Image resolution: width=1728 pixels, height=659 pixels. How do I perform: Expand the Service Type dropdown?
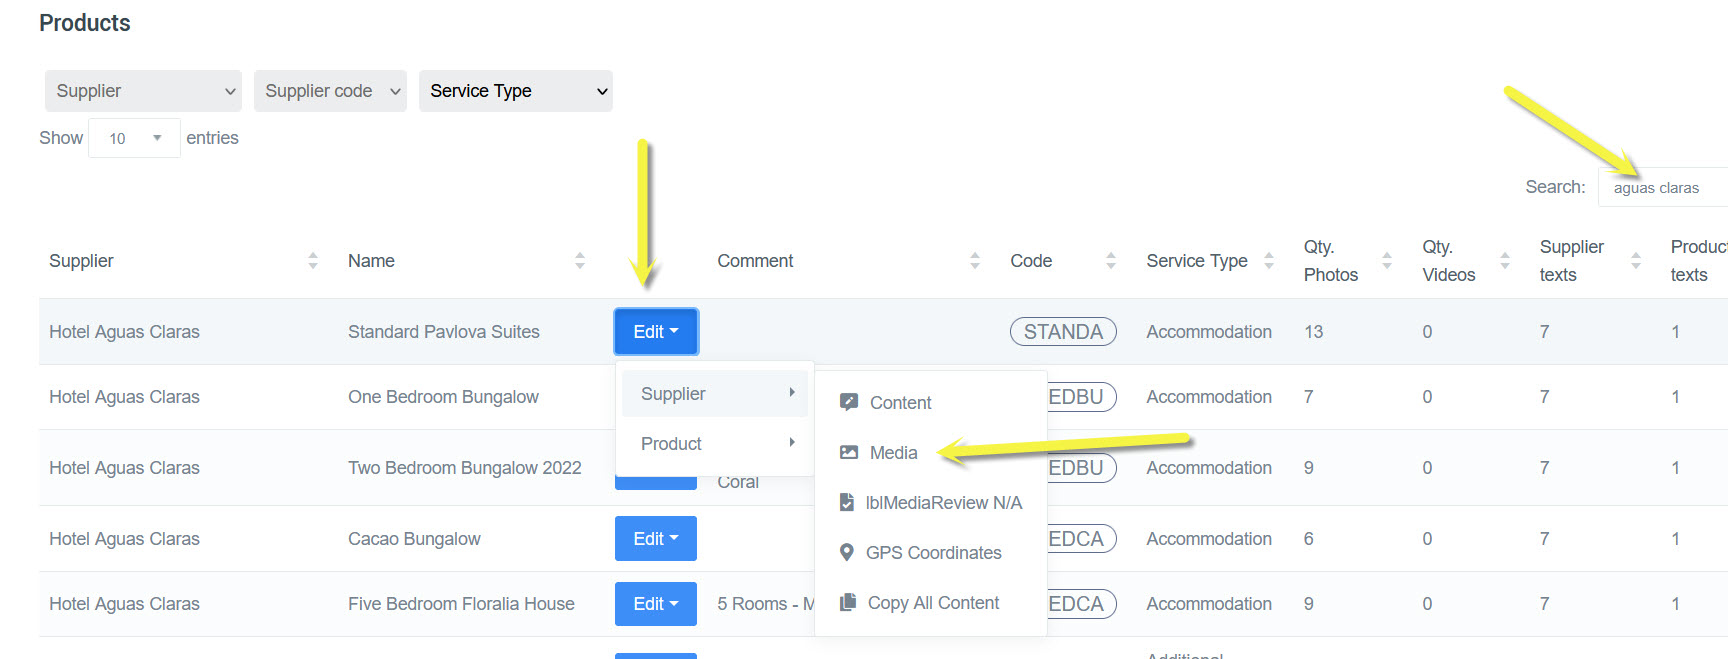[515, 91]
